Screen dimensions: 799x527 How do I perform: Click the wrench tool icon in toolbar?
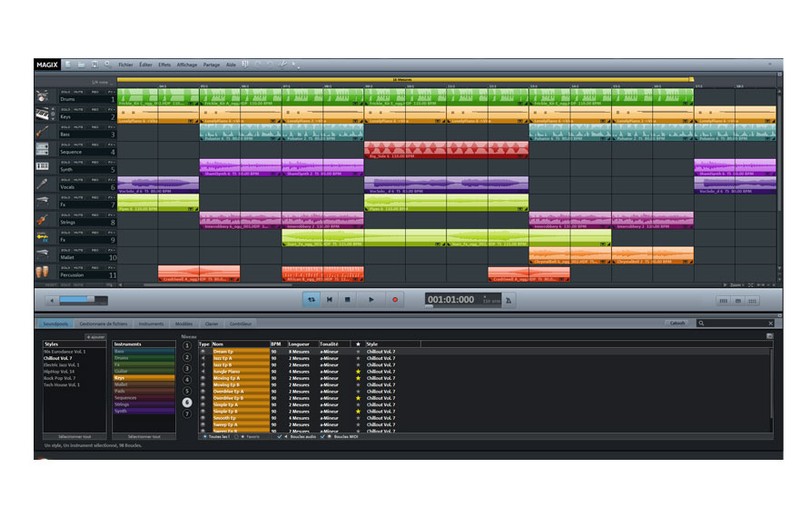pos(283,64)
